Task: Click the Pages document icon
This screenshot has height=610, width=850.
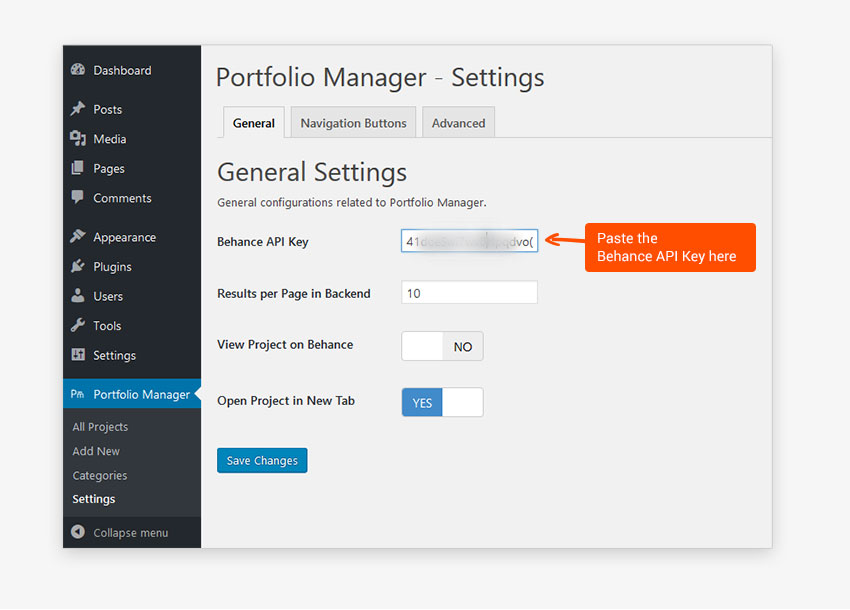Action: [x=78, y=169]
